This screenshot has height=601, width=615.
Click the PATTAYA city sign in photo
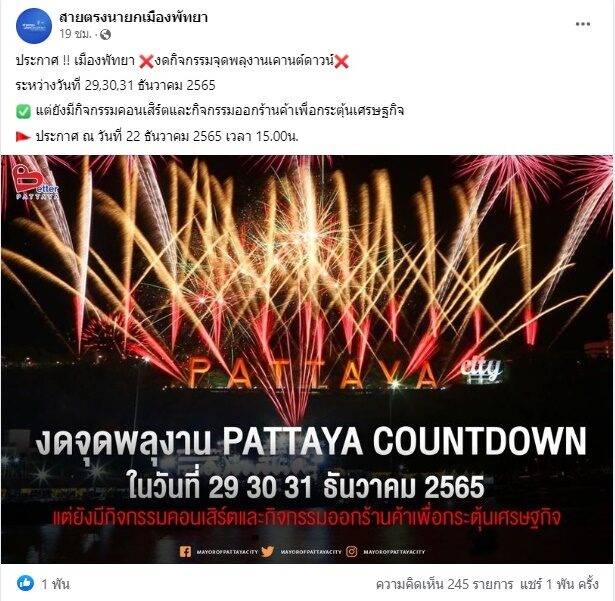(x=345, y=373)
